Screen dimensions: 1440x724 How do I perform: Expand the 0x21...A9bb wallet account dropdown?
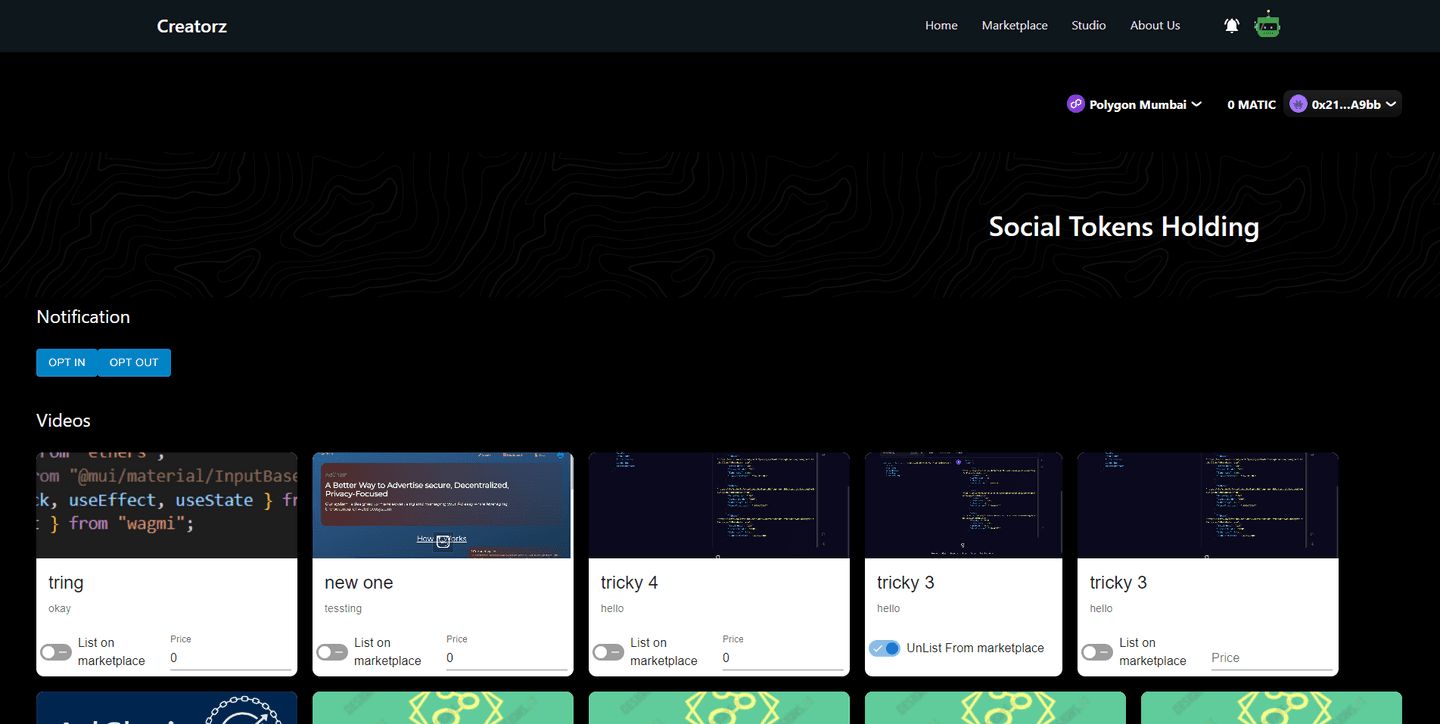tap(1342, 104)
